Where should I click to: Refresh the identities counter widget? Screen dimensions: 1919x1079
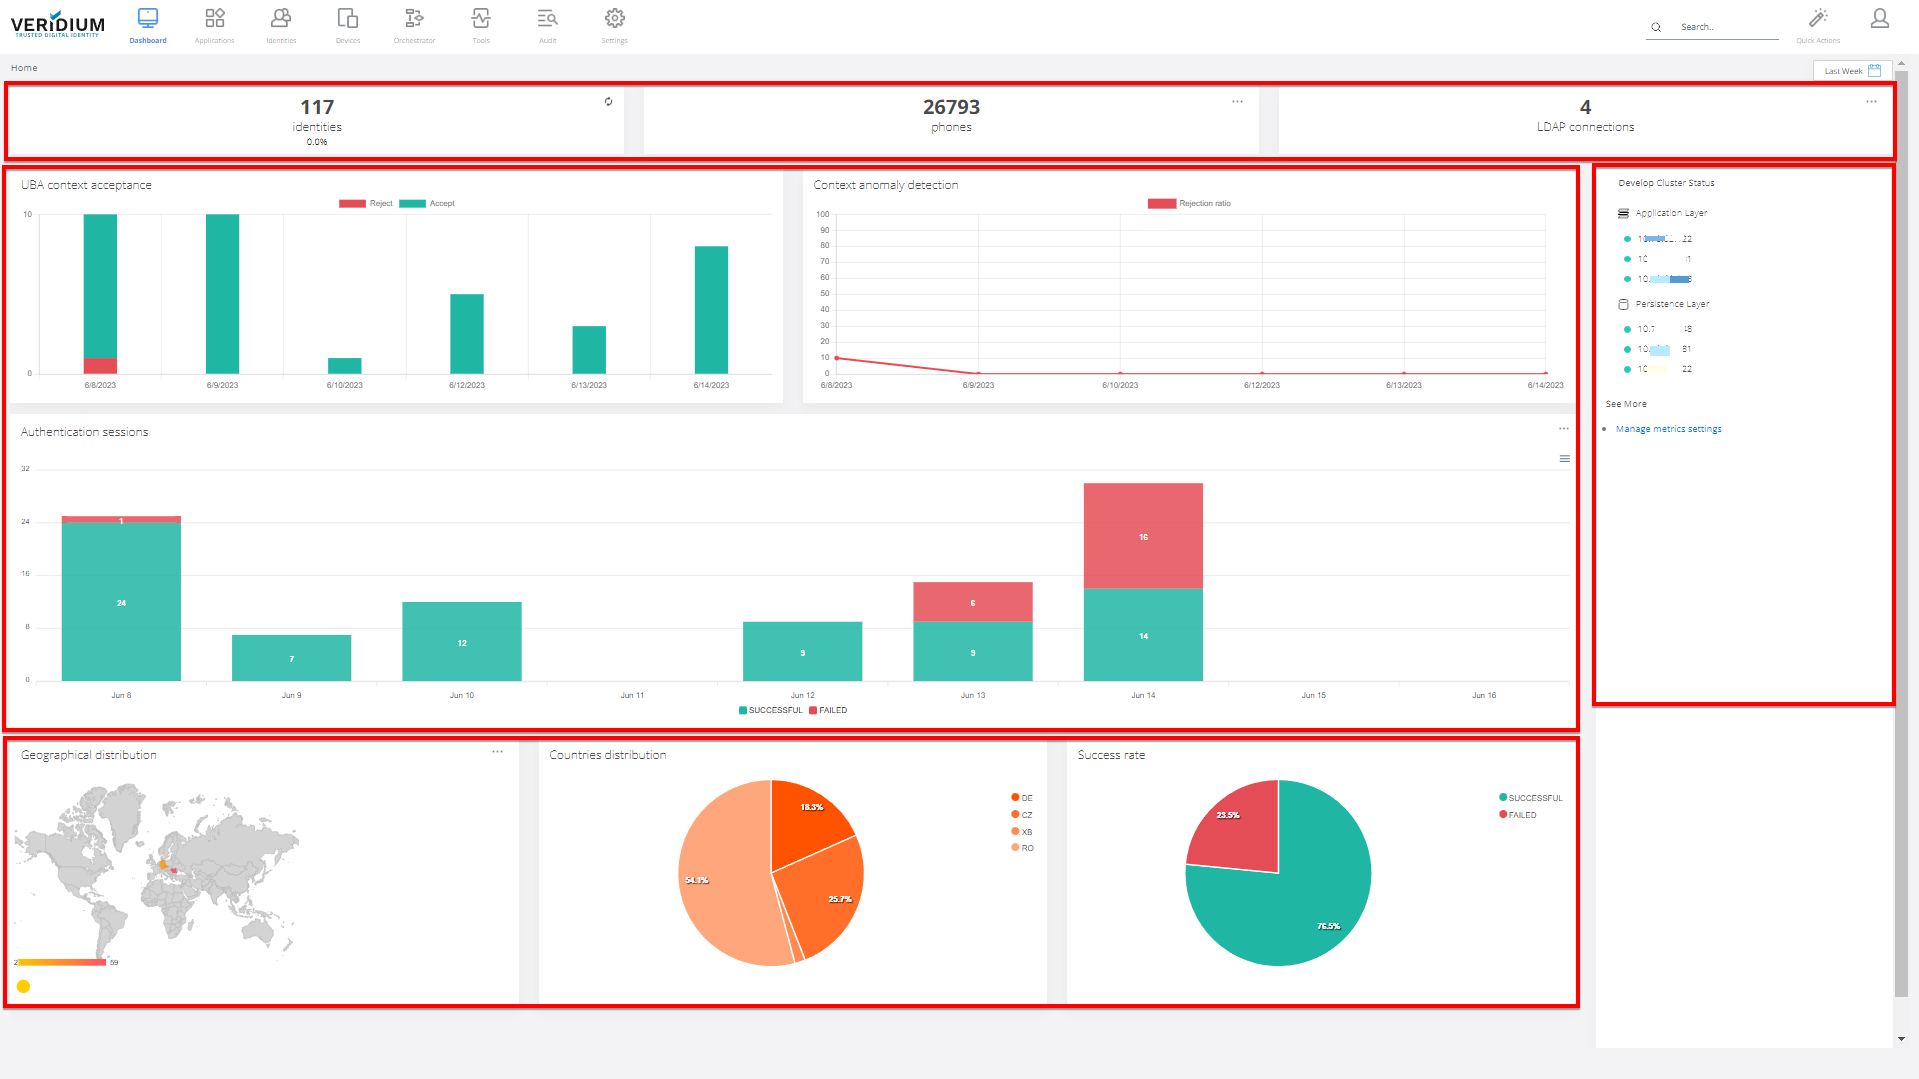coord(608,102)
